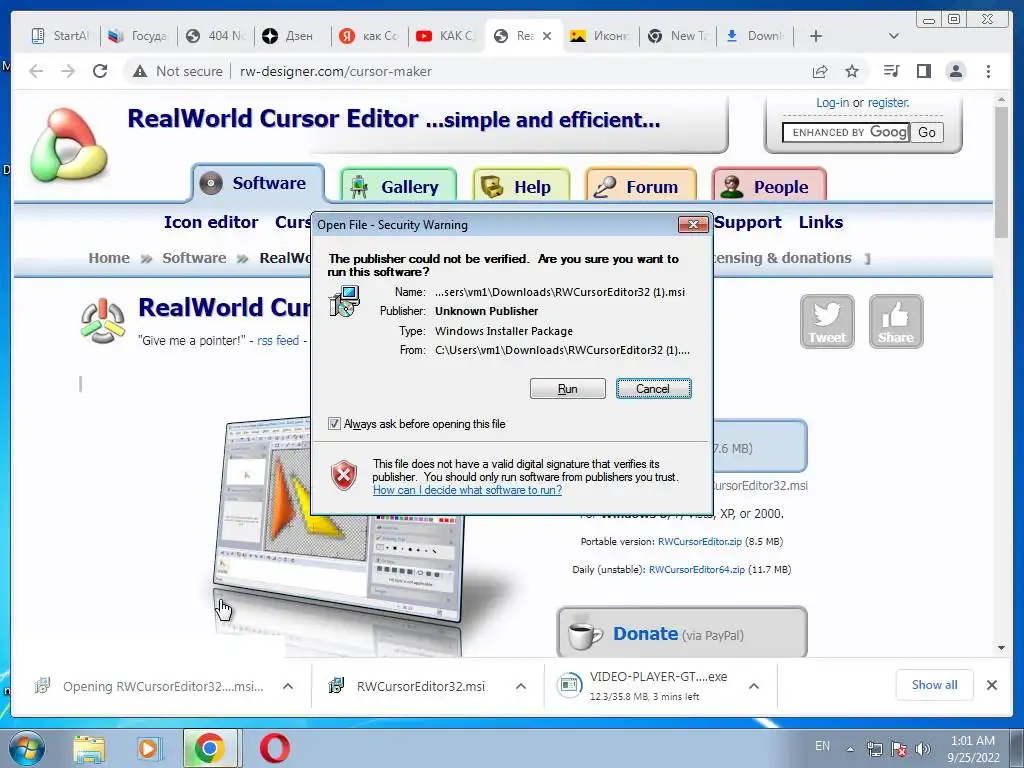Click the Links submenu link
Image resolution: width=1024 pixels, height=768 pixels.
(821, 222)
